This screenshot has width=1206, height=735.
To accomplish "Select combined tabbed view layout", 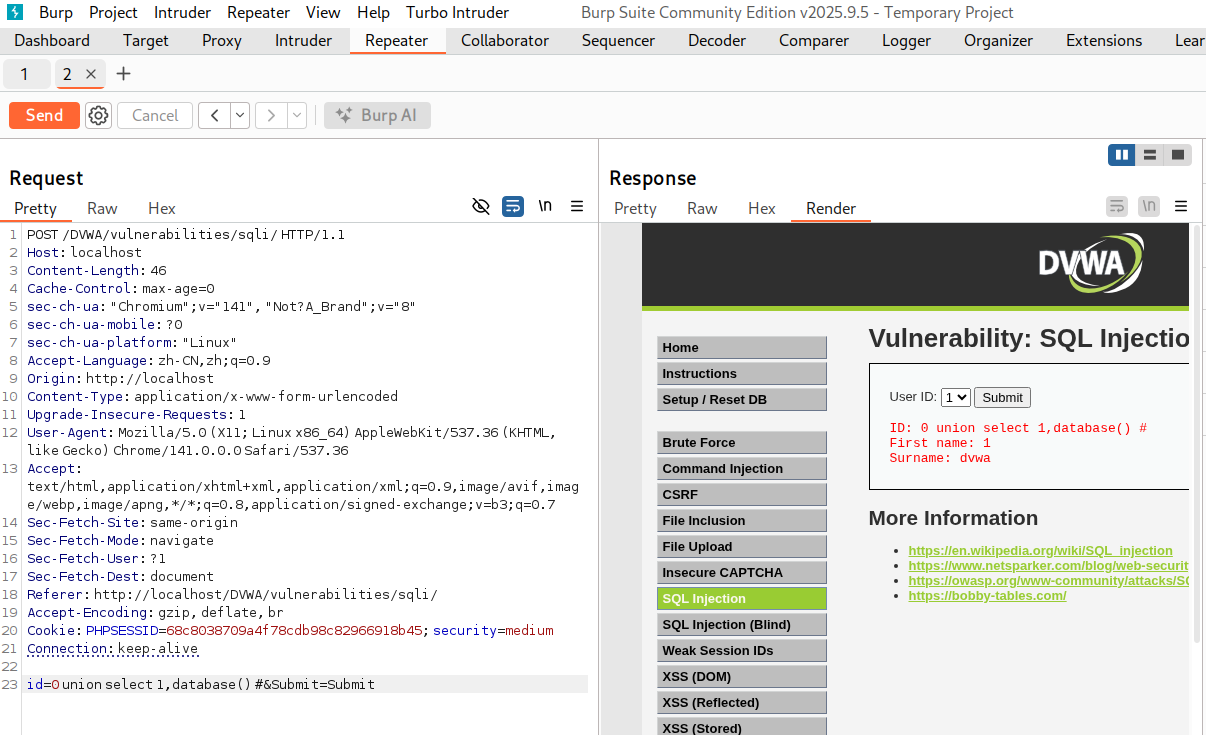I will point(1178,155).
